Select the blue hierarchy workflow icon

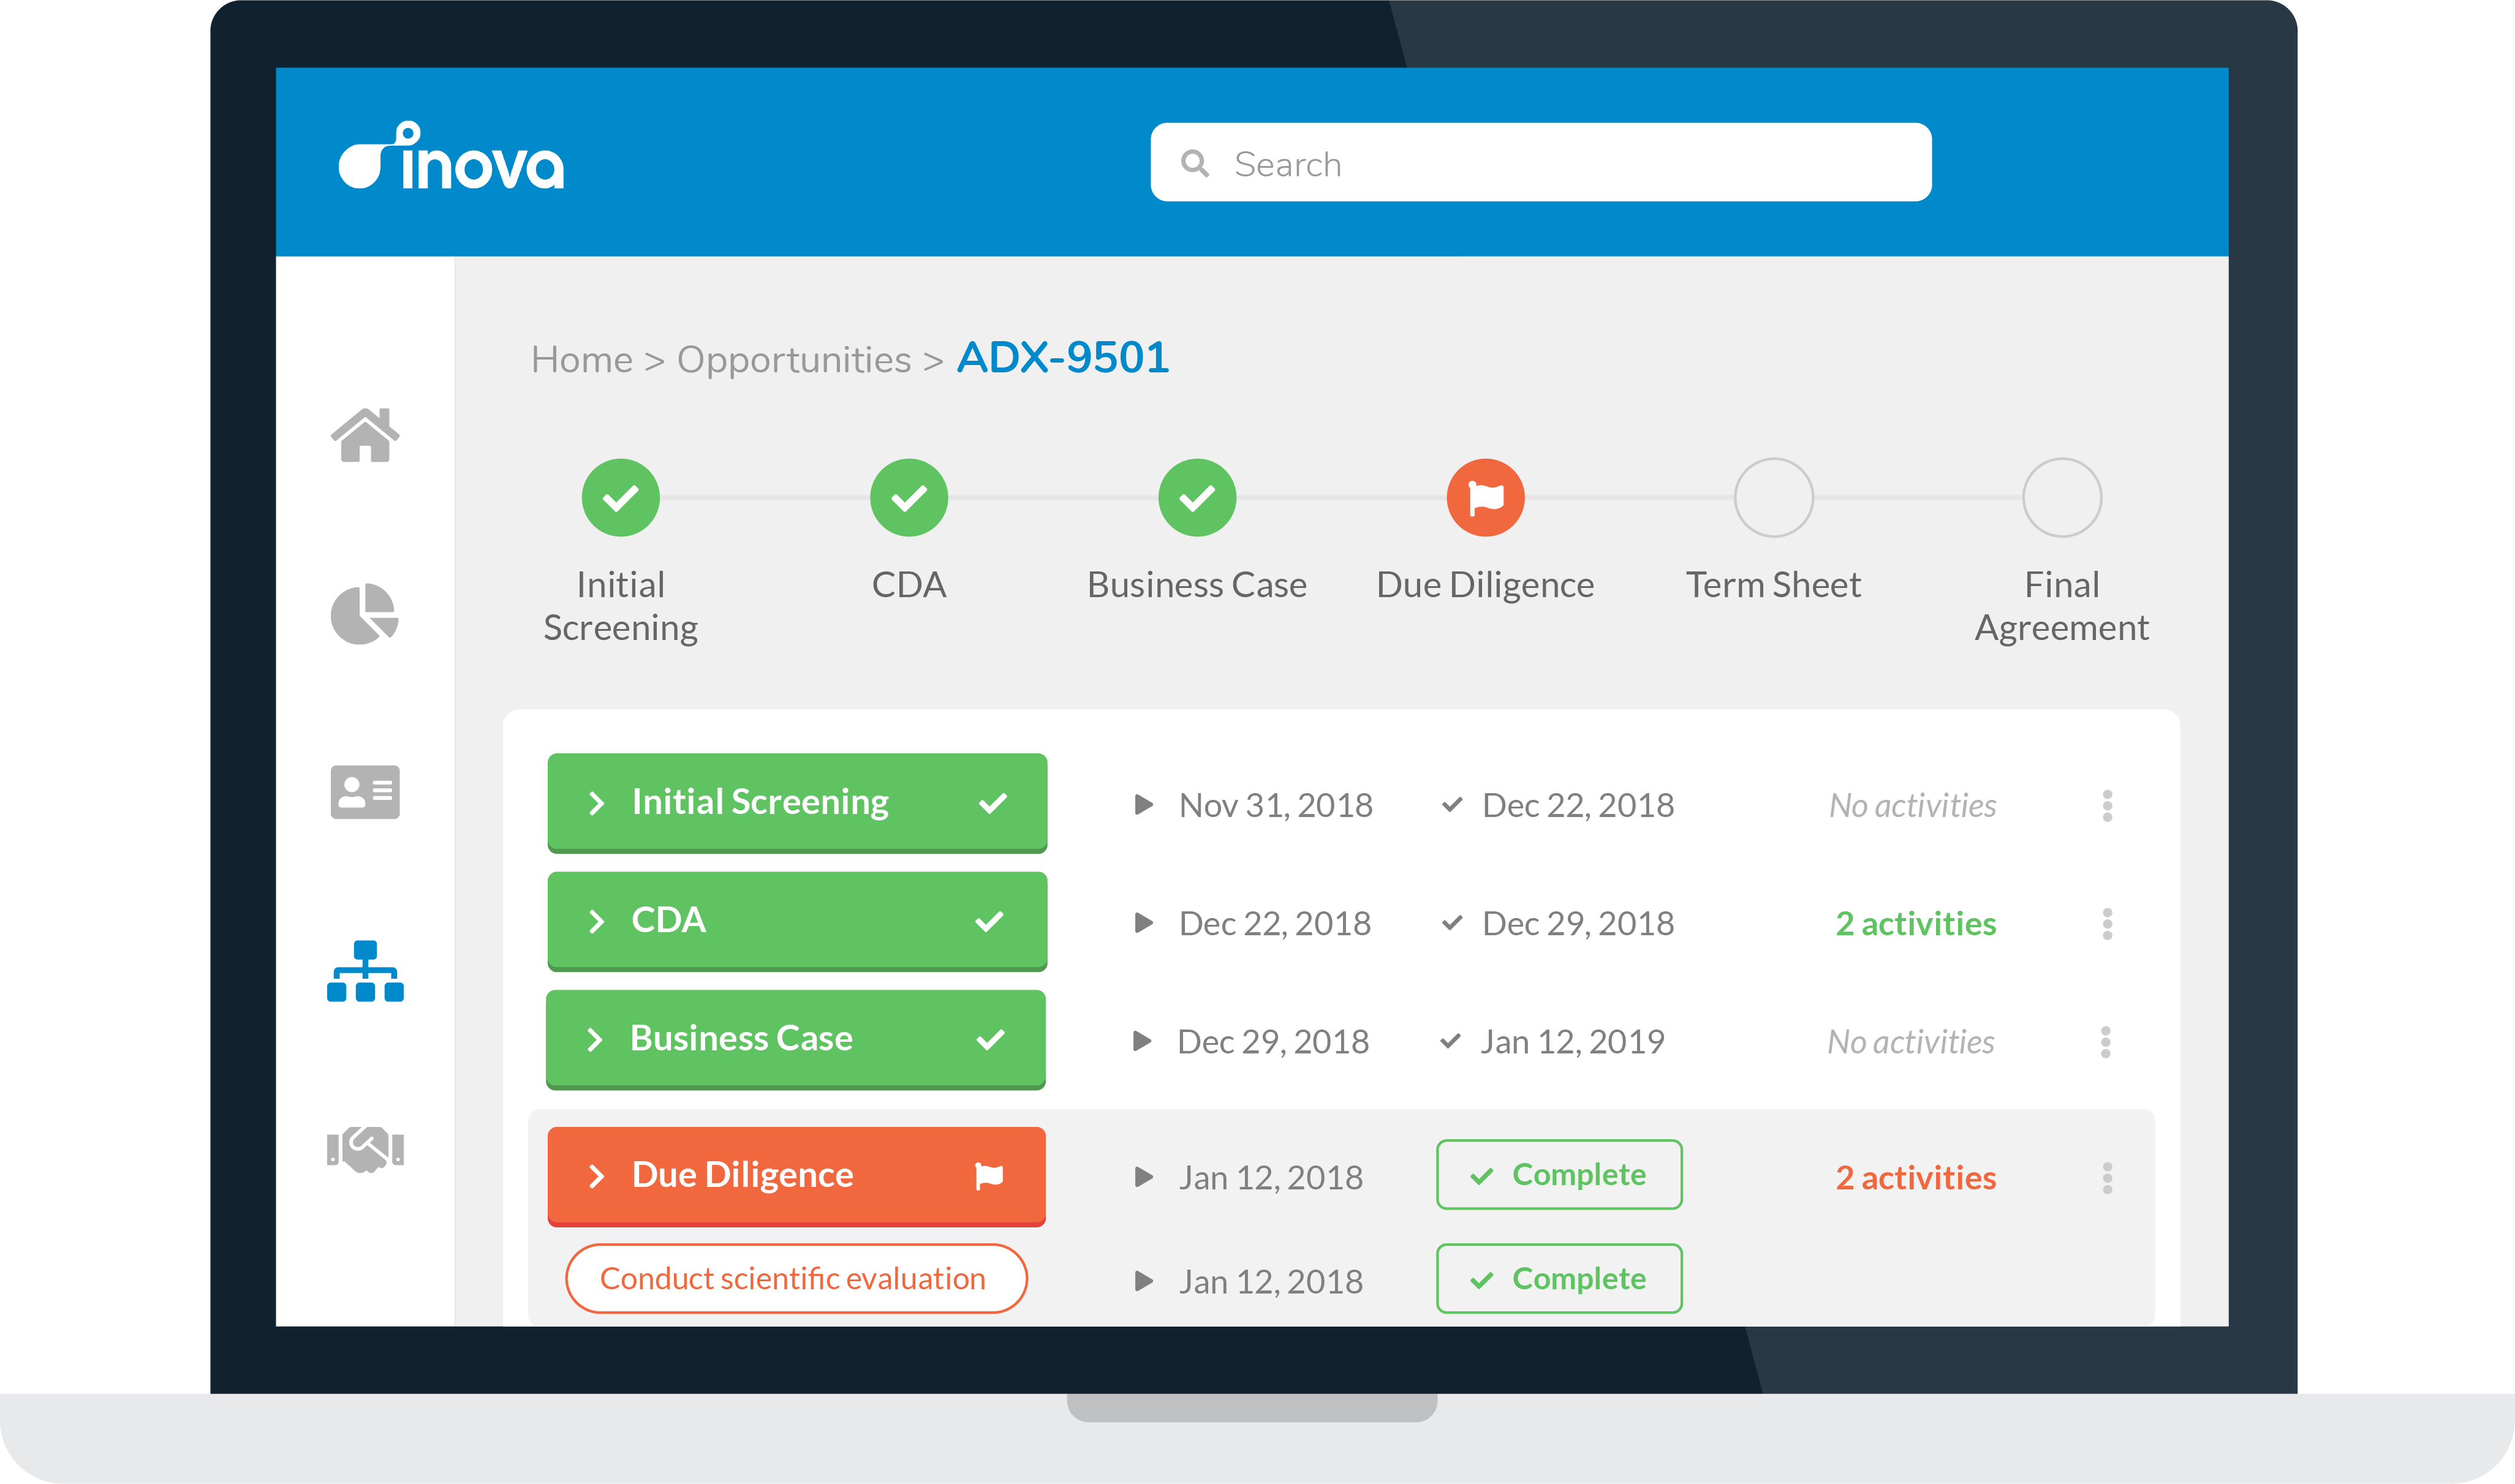tap(365, 971)
